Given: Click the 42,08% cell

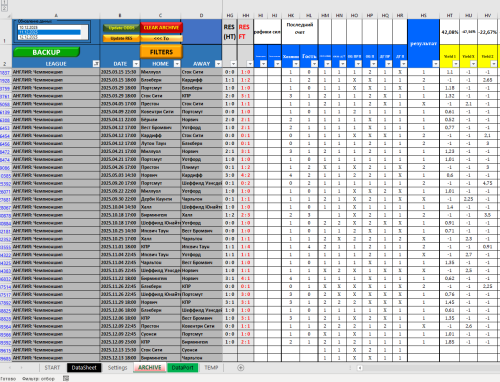Looking at the screenshot, I should tap(449, 32).
